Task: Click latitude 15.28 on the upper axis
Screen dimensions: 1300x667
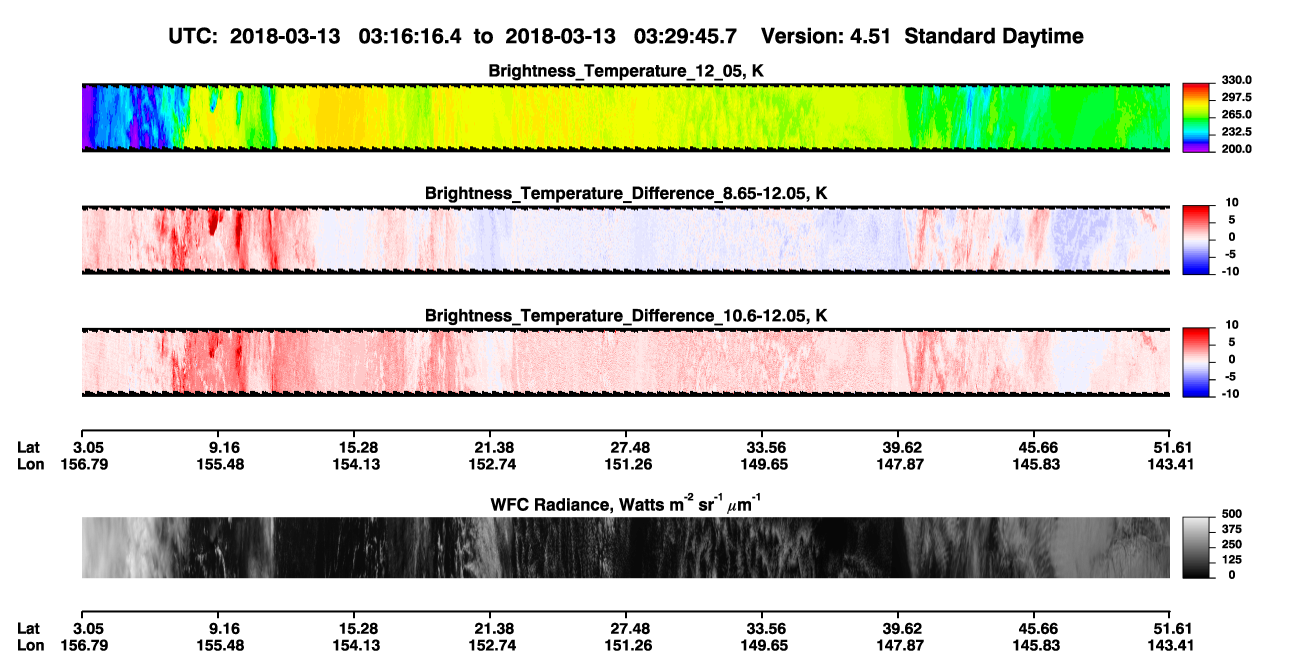Action: (358, 448)
